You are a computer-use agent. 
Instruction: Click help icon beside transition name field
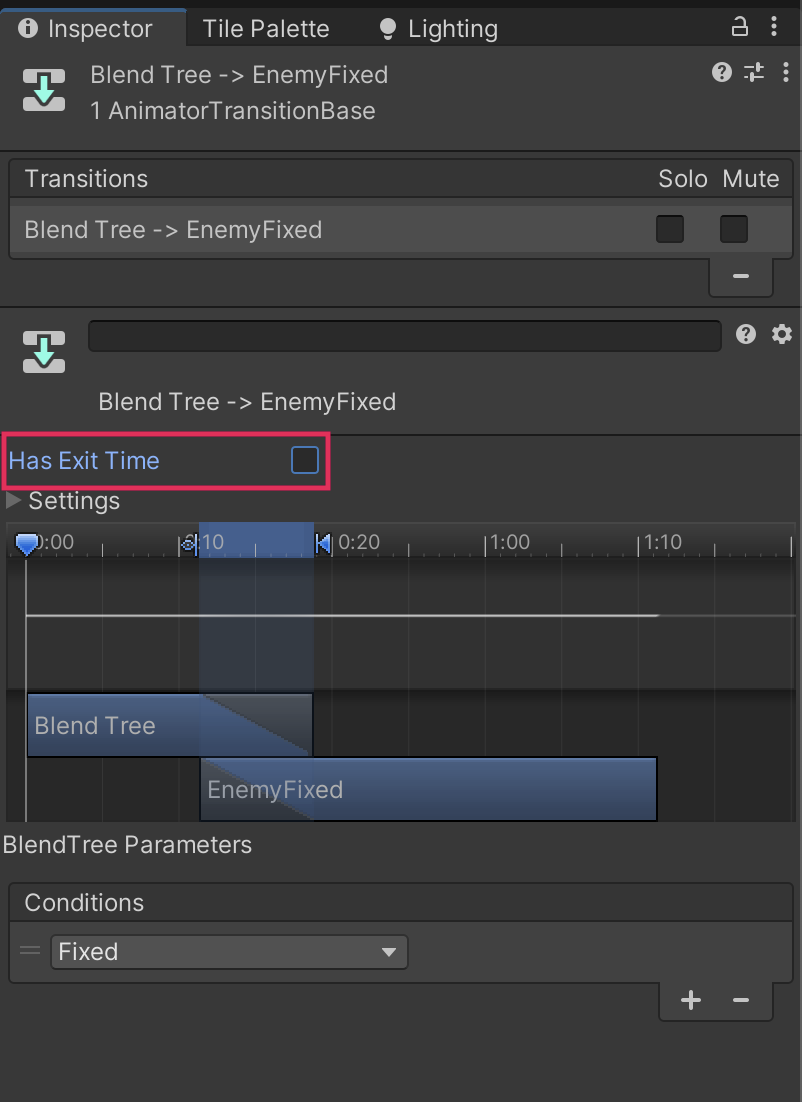746,335
